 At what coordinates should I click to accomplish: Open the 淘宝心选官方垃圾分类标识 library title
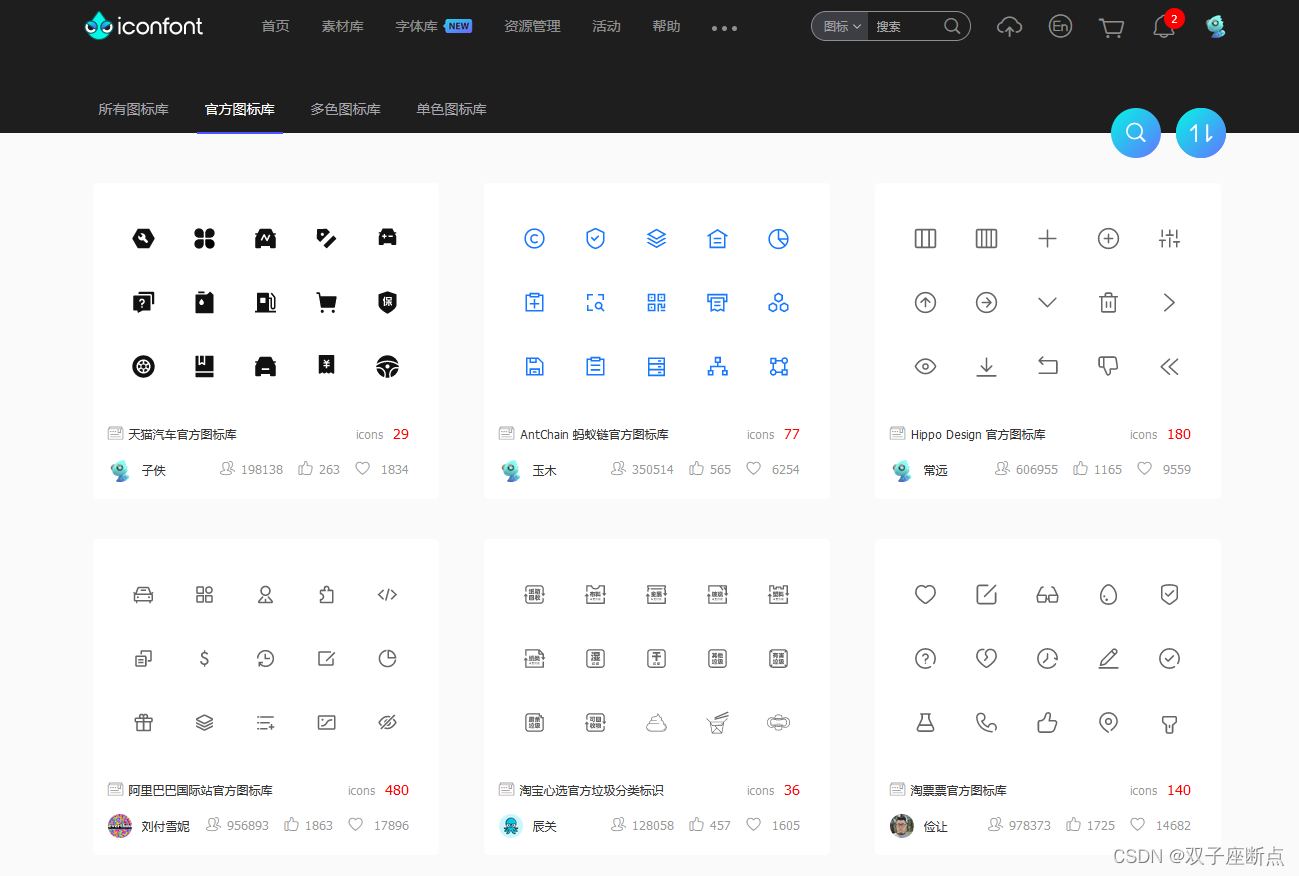point(592,790)
